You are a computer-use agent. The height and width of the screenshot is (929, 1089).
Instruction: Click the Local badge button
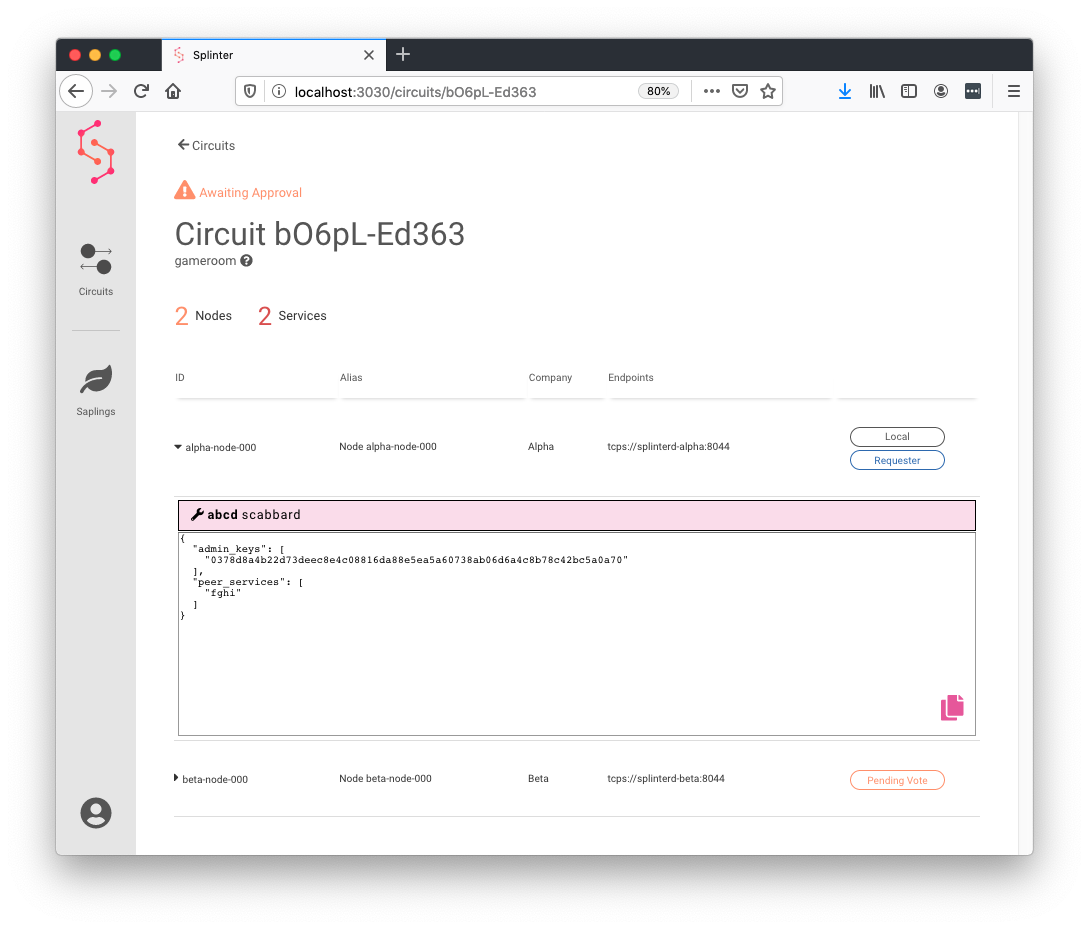pos(897,437)
